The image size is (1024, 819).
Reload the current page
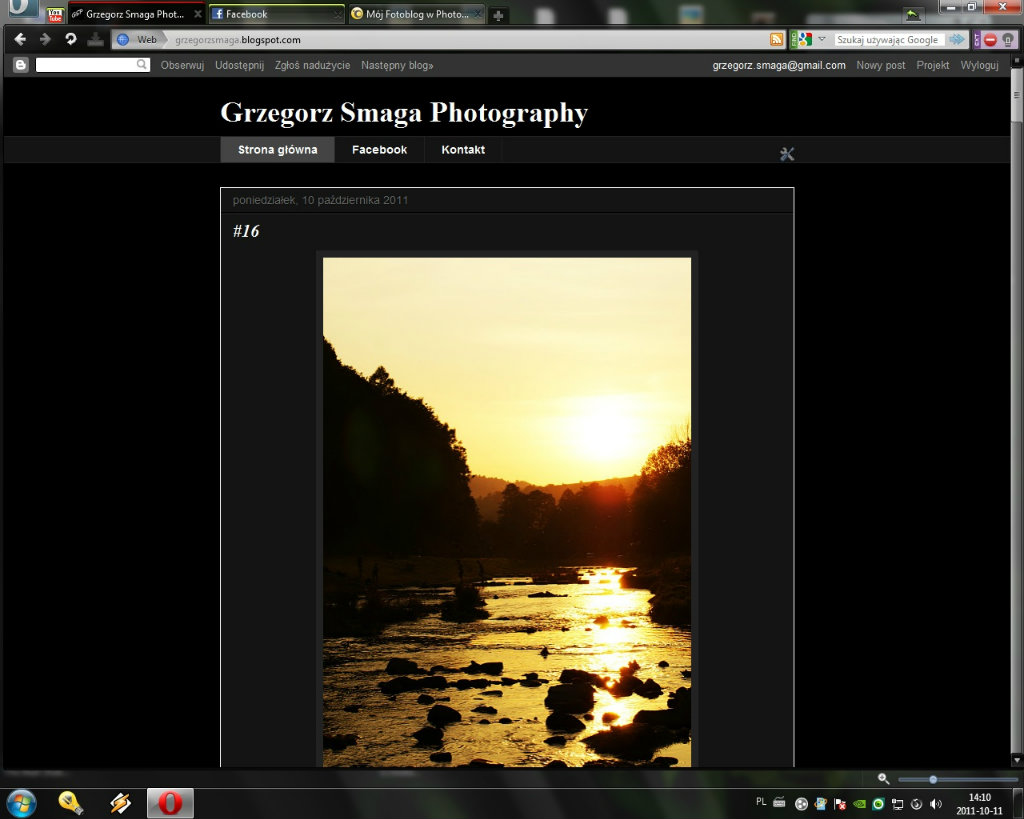(70, 39)
